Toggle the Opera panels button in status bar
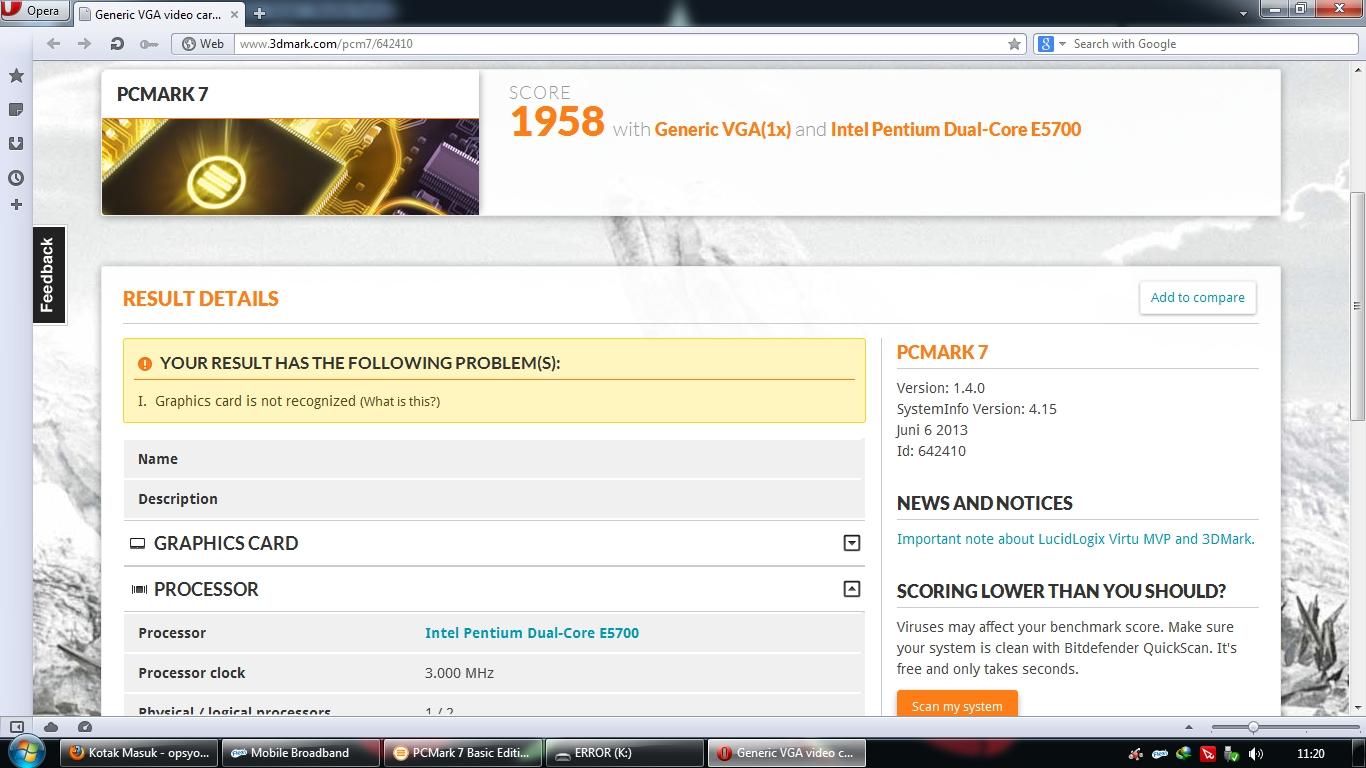The width and height of the screenshot is (1366, 768). point(16,727)
